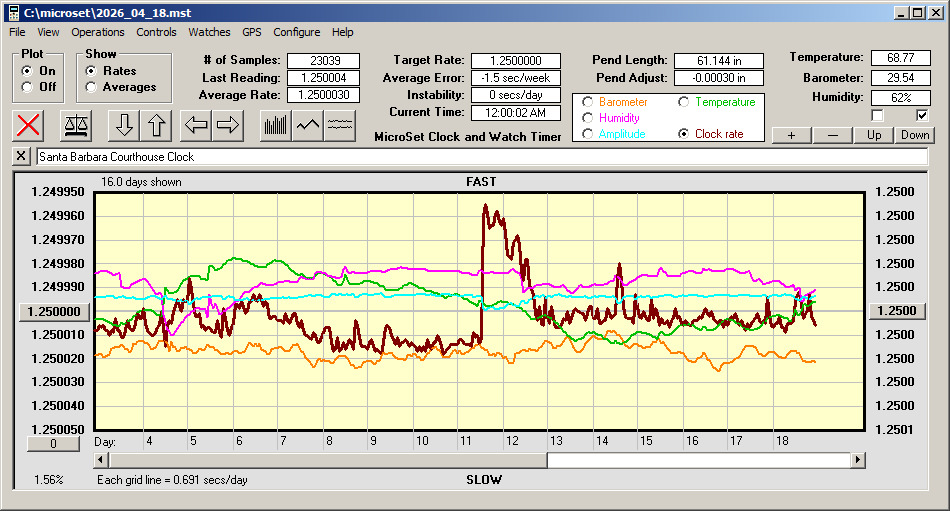Click the right arrow toolbar icon

pos(228,125)
